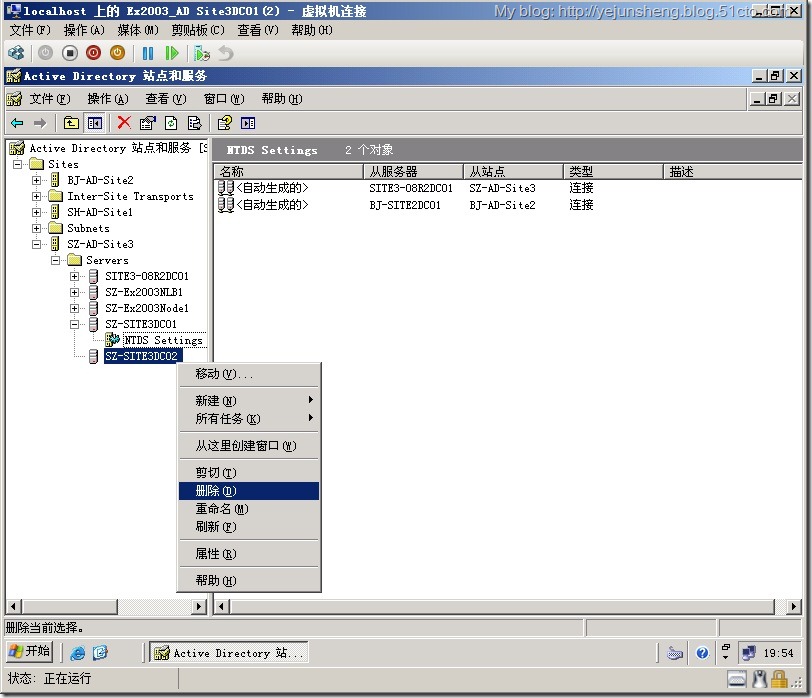This screenshot has height=698, width=812.
Task: Click the VM Start power icon
Action: [x=46, y=53]
